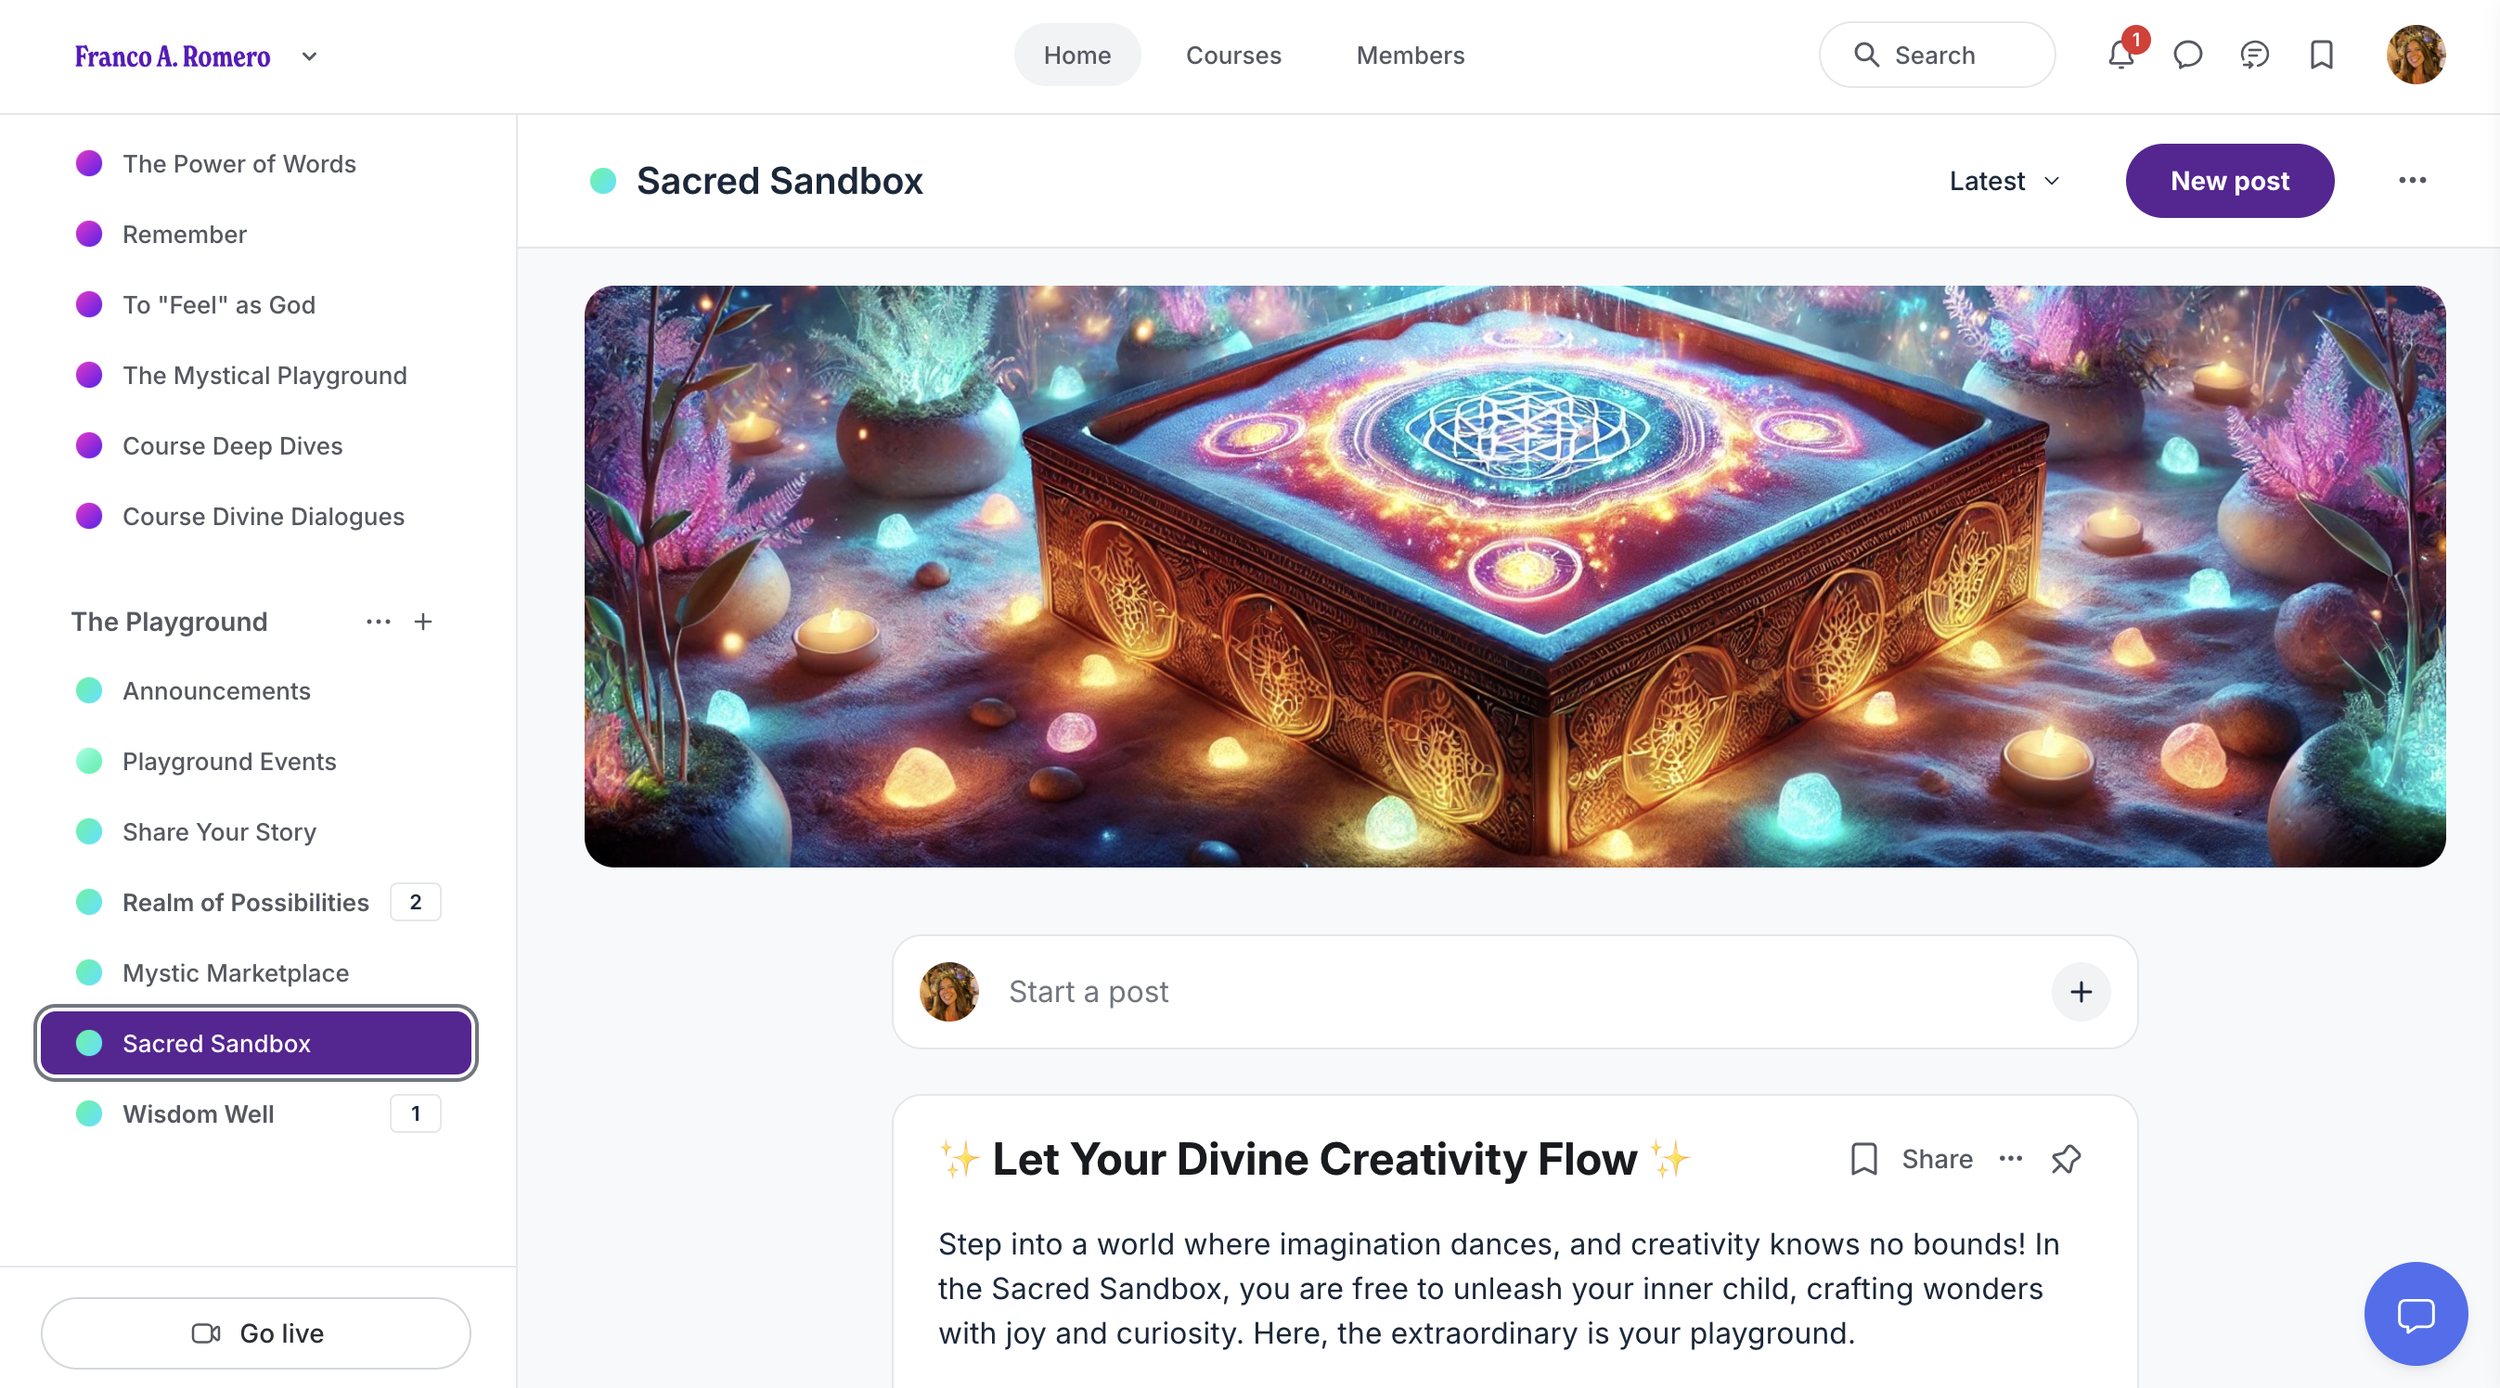
Task: Open the Latest sort dropdown
Action: [x=2004, y=181]
